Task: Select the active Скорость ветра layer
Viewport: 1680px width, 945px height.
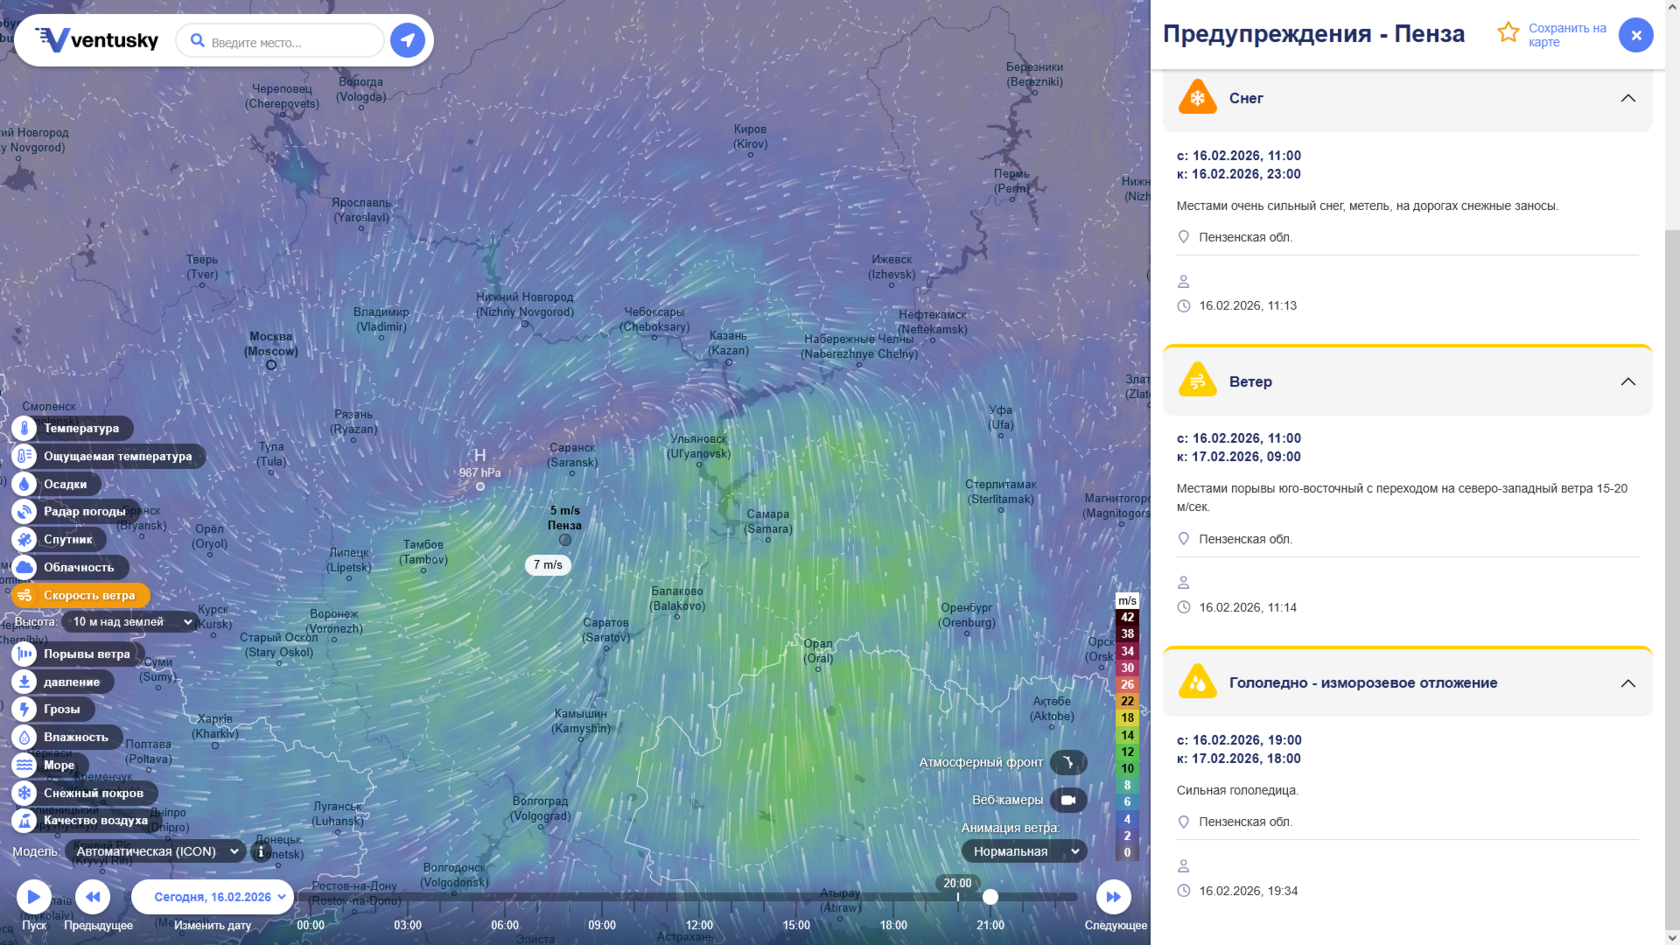Action: (88, 595)
